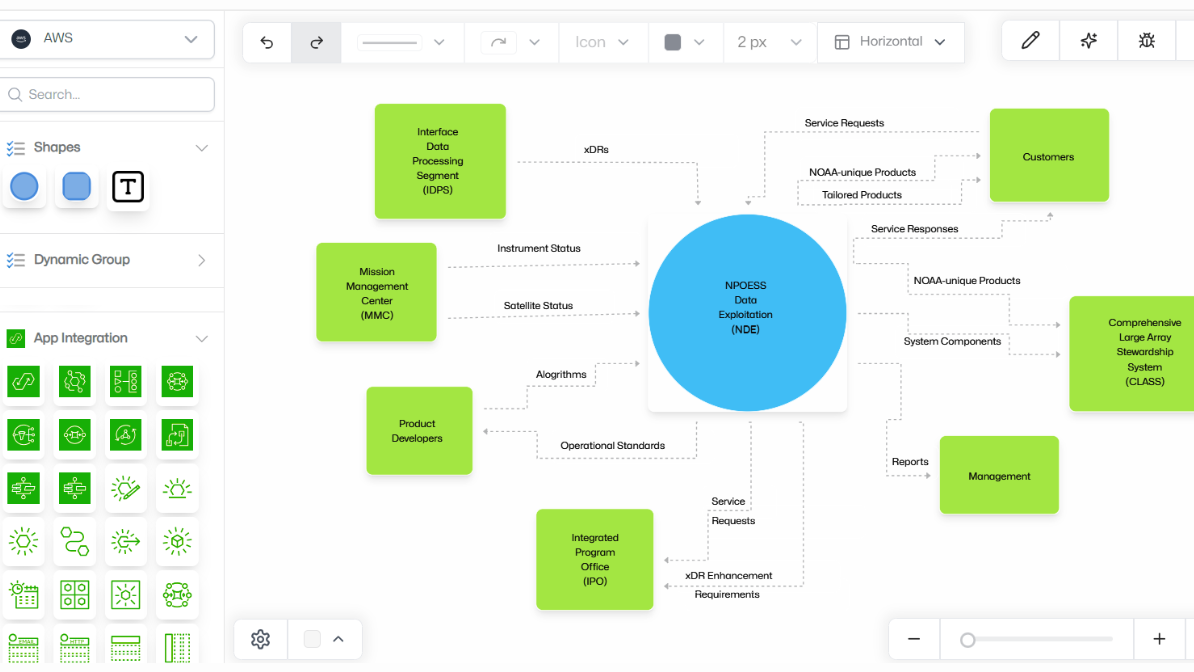This screenshot has height=672, width=1194.
Task: Click the undo arrow in the toolbar
Action: 267,42
